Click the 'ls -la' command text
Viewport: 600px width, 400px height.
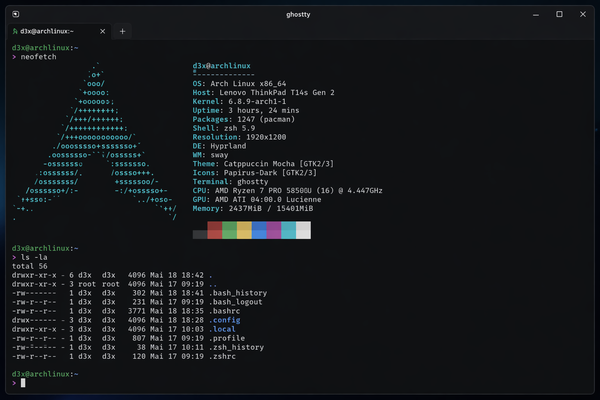(34, 257)
